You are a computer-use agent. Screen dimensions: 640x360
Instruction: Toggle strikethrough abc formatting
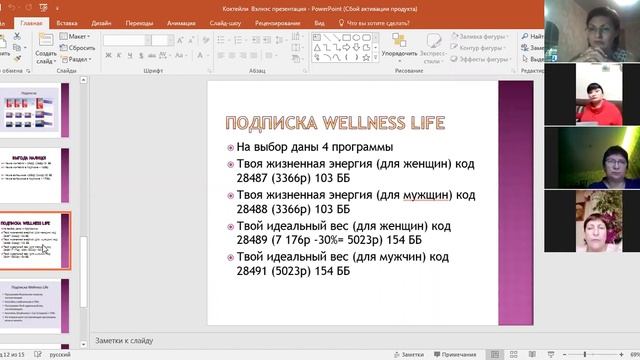tap(152, 56)
